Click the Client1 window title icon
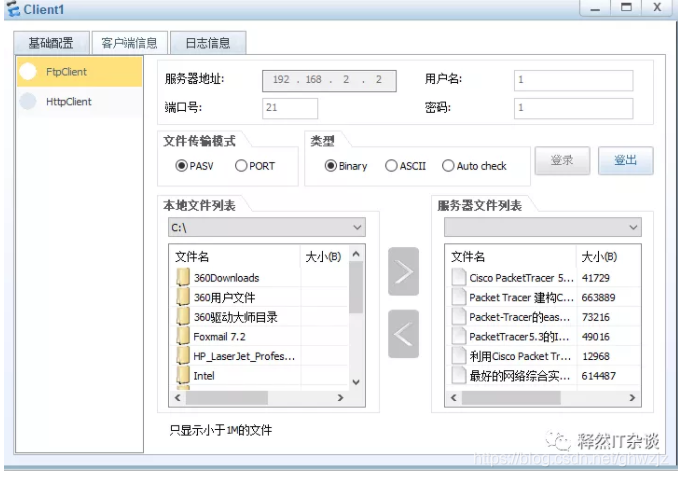Image resolution: width=678 pixels, height=477 pixels. pyautogui.click(x=13, y=9)
